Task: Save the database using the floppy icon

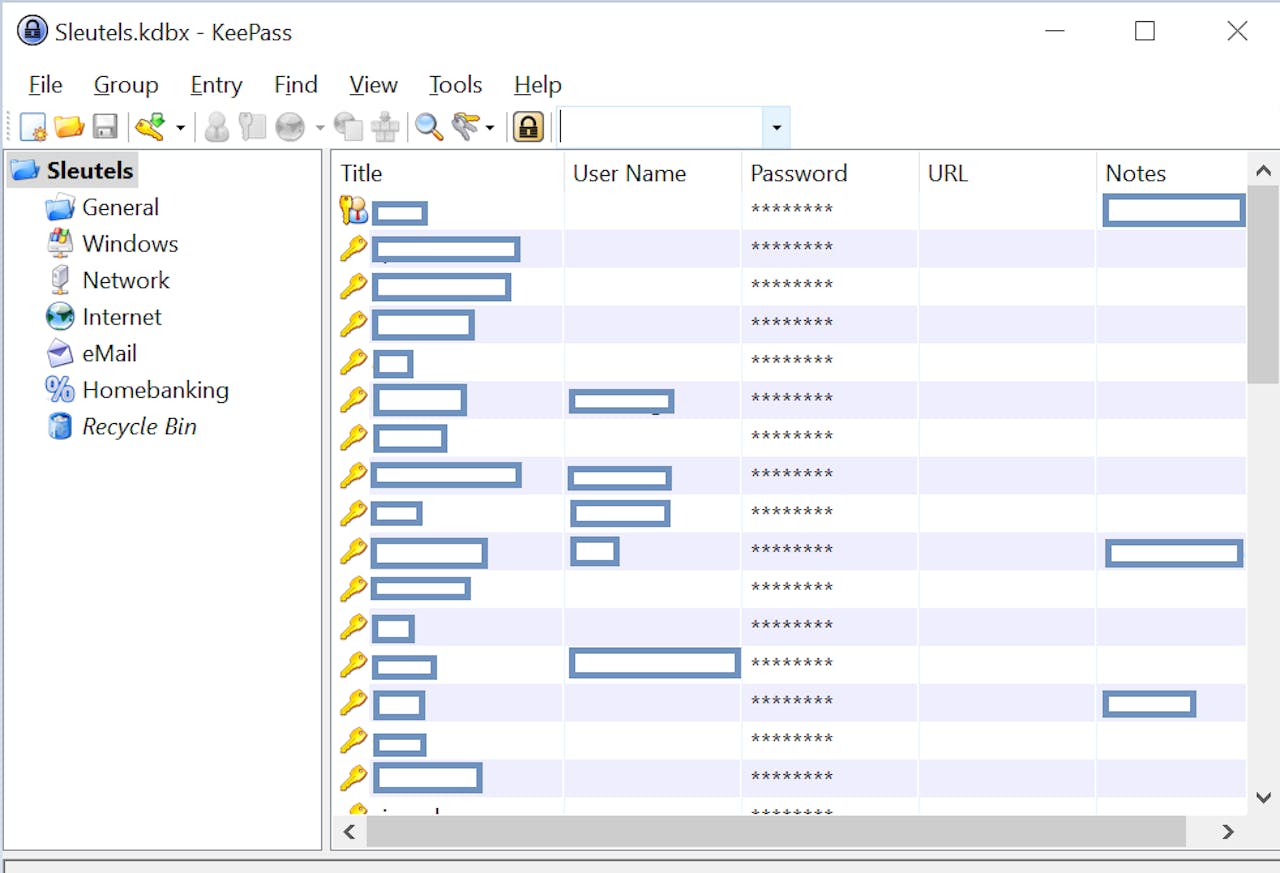Action: tap(105, 127)
